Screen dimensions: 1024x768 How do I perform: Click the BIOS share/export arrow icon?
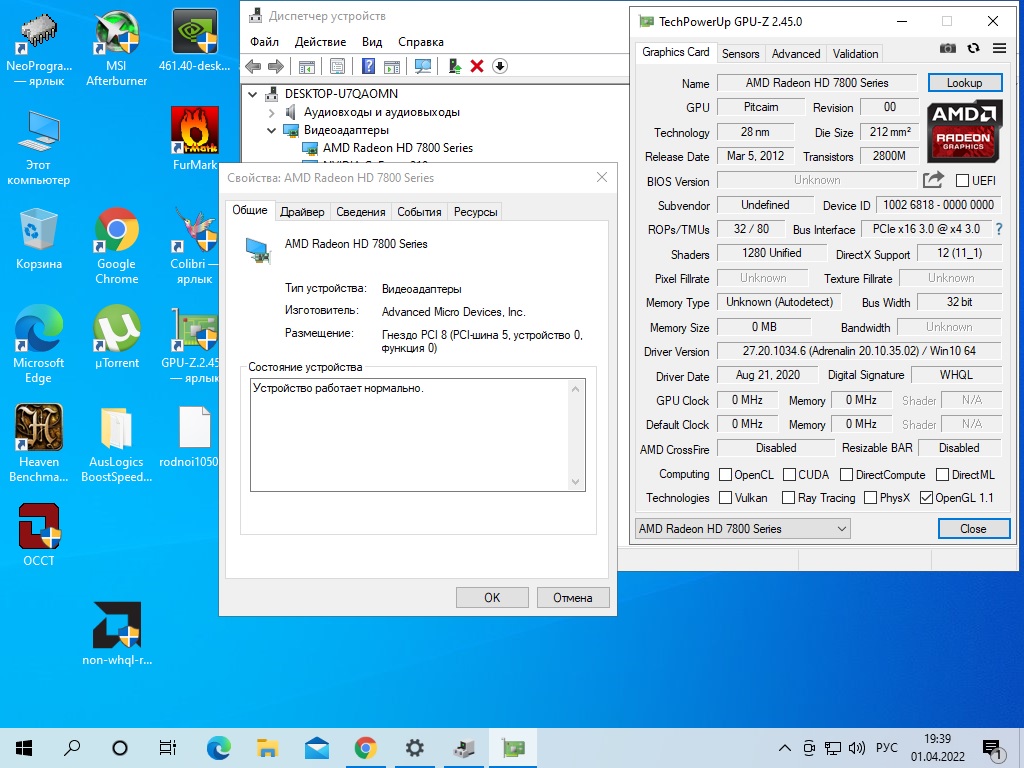click(934, 180)
